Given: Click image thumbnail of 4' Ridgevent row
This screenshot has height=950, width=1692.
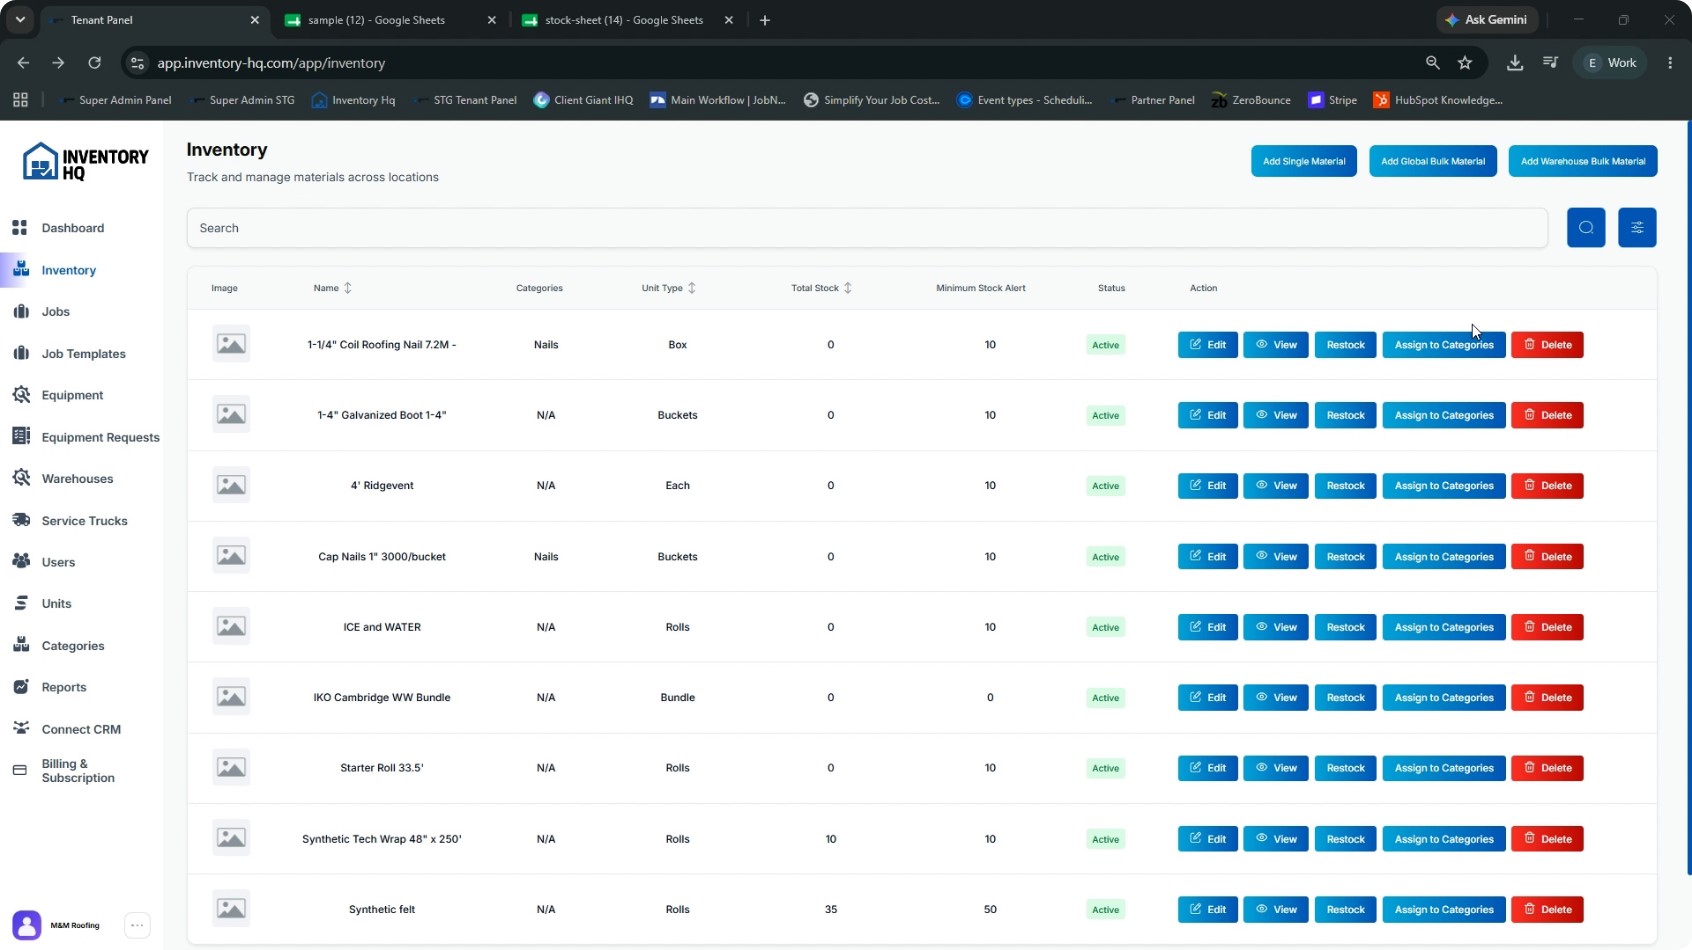Looking at the screenshot, I should click(x=231, y=485).
